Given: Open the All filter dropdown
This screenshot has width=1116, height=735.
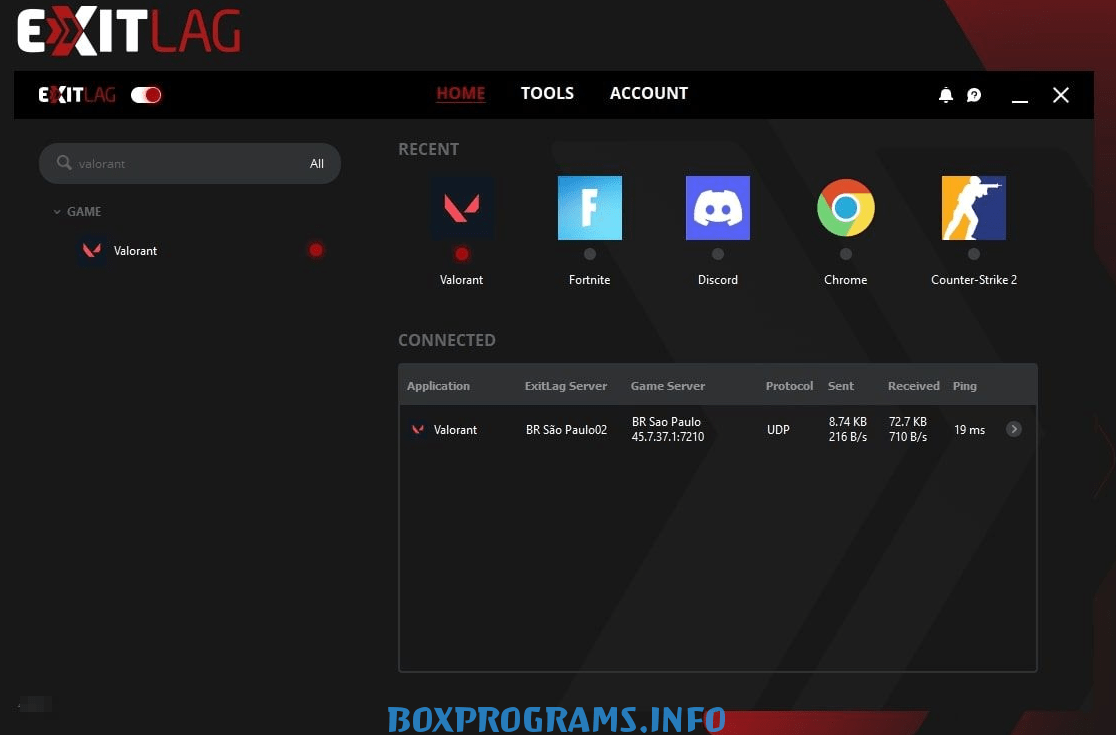Looking at the screenshot, I should click(317, 164).
